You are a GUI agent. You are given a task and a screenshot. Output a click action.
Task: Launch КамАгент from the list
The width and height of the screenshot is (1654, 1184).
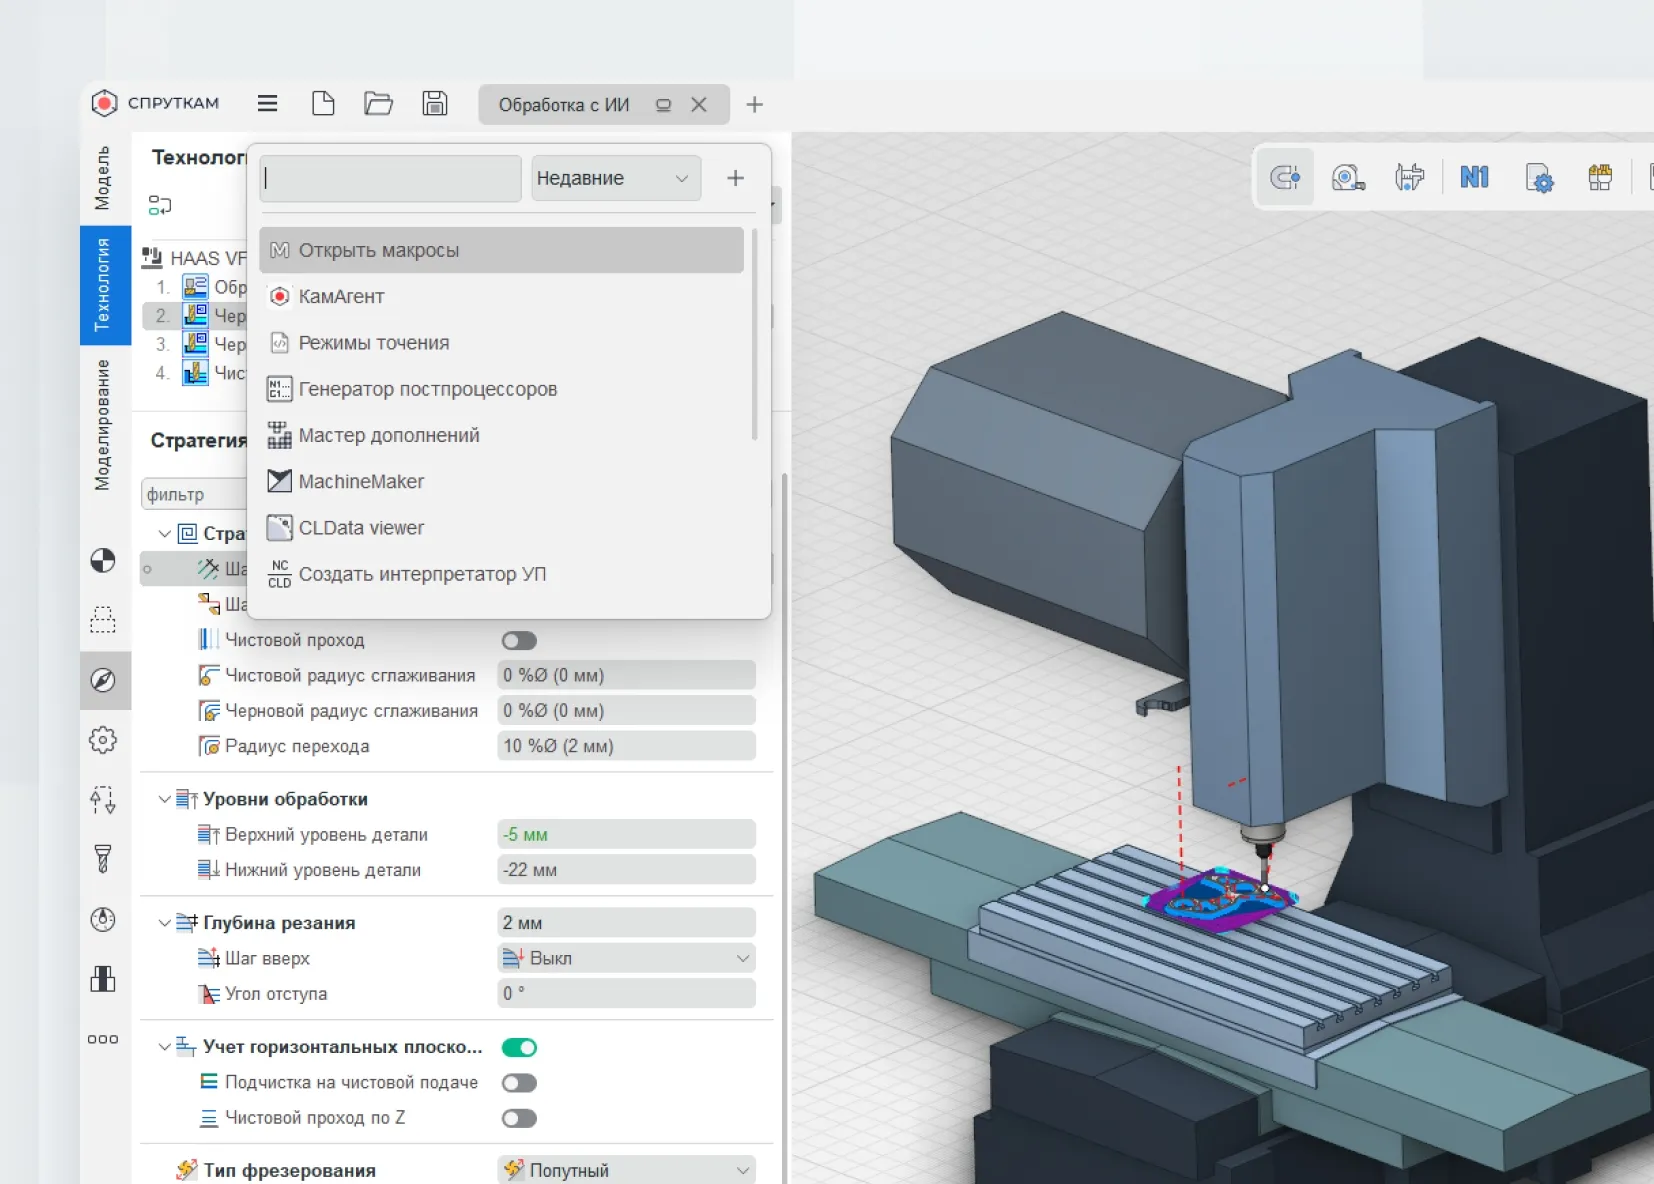pyautogui.click(x=501, y=296)
